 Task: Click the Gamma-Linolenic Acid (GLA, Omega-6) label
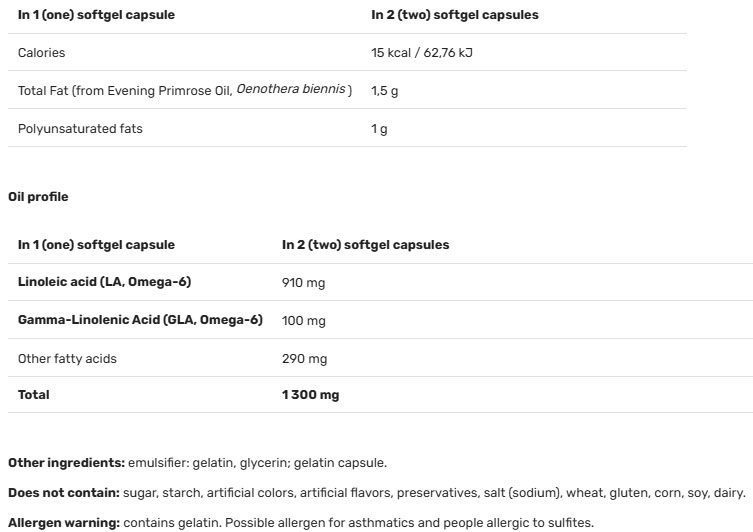140,320
